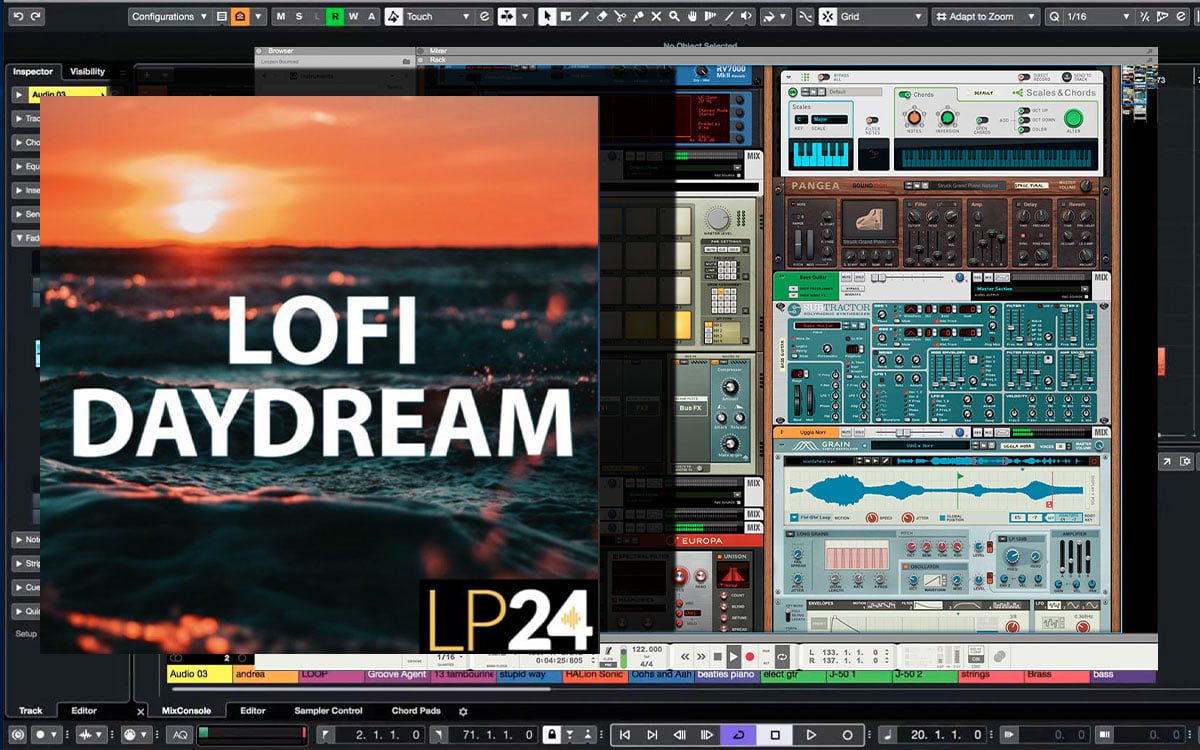The height and width of the screenshot is (750, 1200).
Task: Select the Draw pencil tool
Action: 583,16
